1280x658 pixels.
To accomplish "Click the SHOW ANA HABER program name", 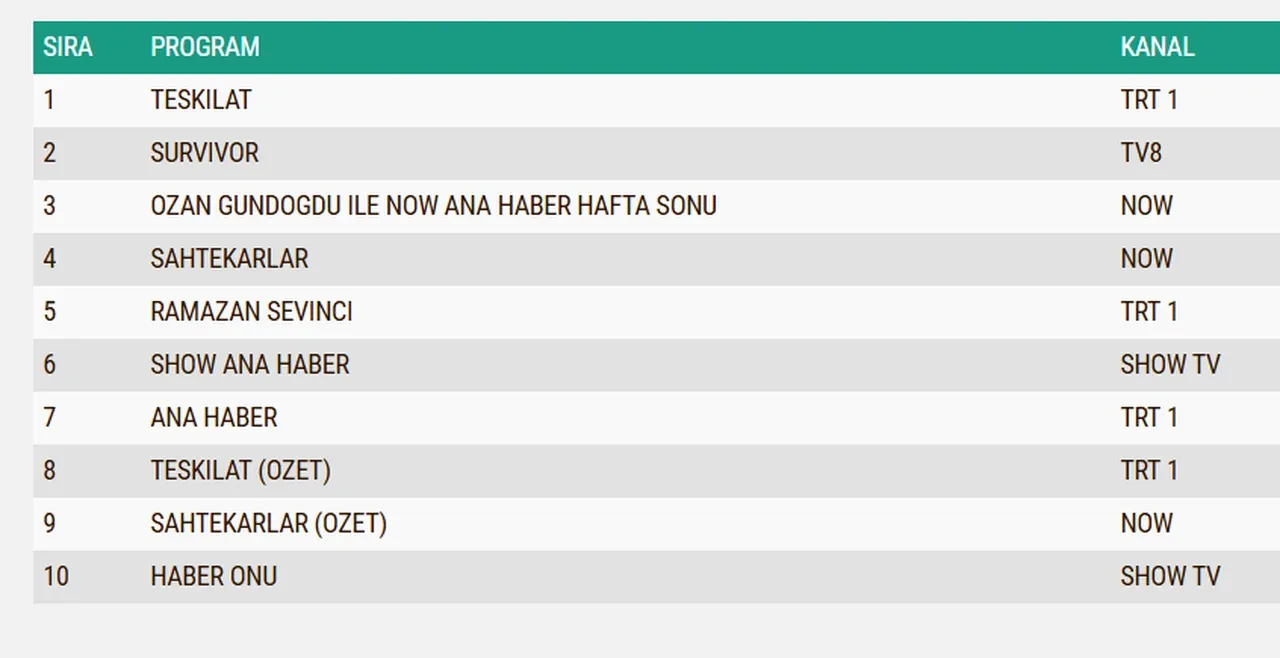I will pos(250,365).
